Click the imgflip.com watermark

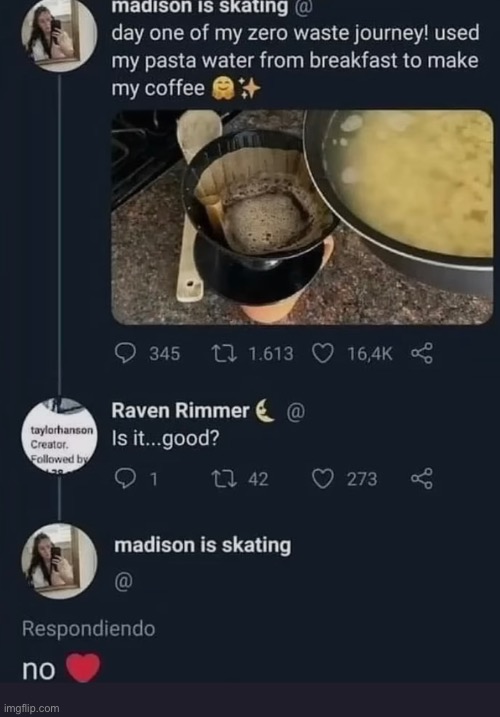pyautogui.click(x=31, y=708)
